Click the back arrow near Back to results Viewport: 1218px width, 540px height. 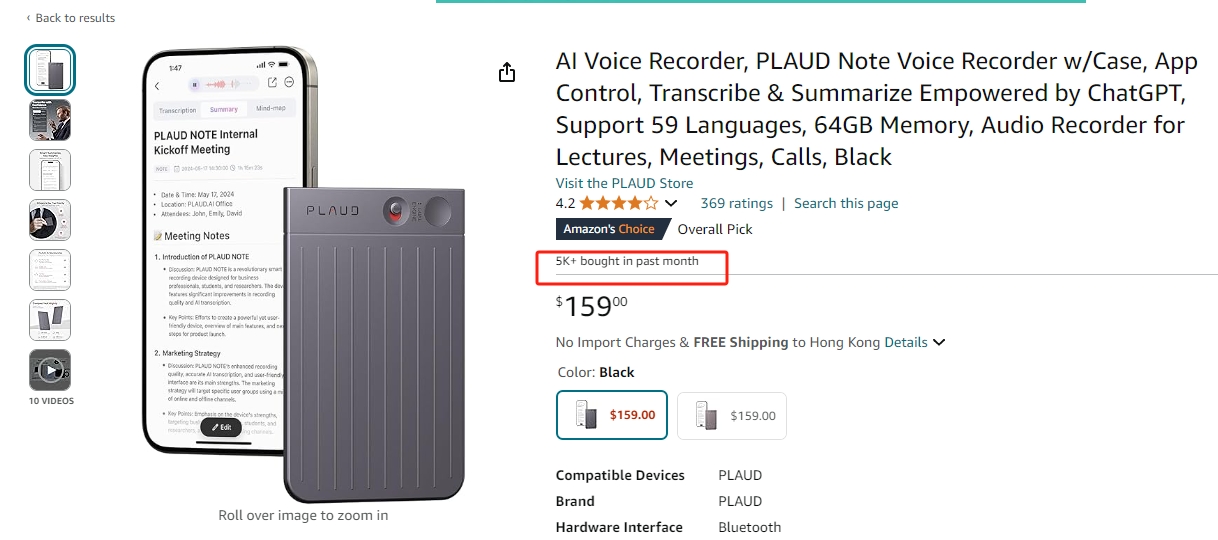pos(28,18)
